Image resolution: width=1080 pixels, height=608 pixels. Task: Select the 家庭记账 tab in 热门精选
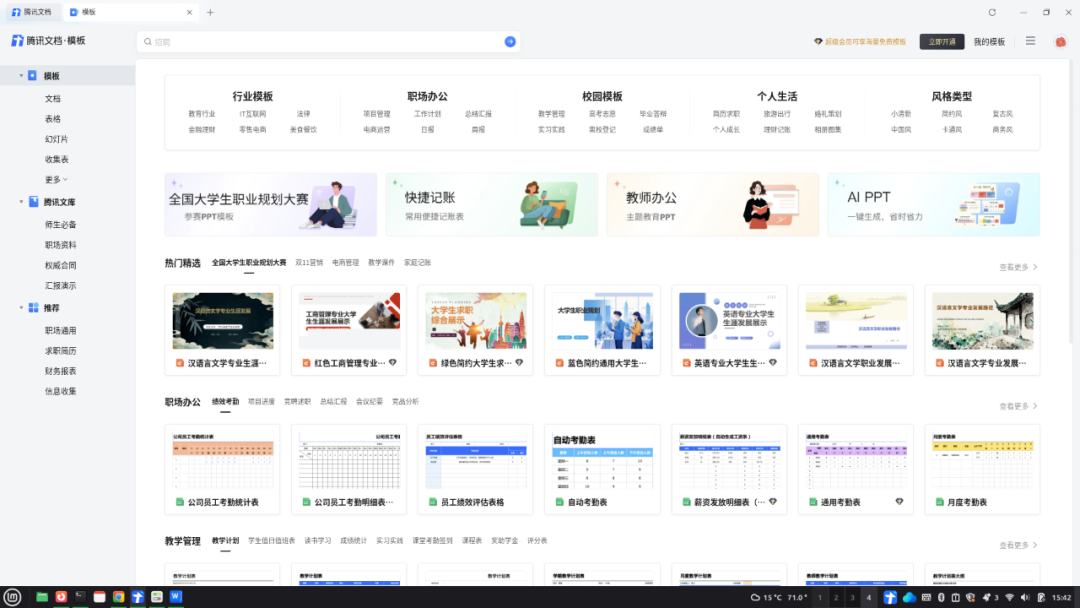tap(417, 262)
